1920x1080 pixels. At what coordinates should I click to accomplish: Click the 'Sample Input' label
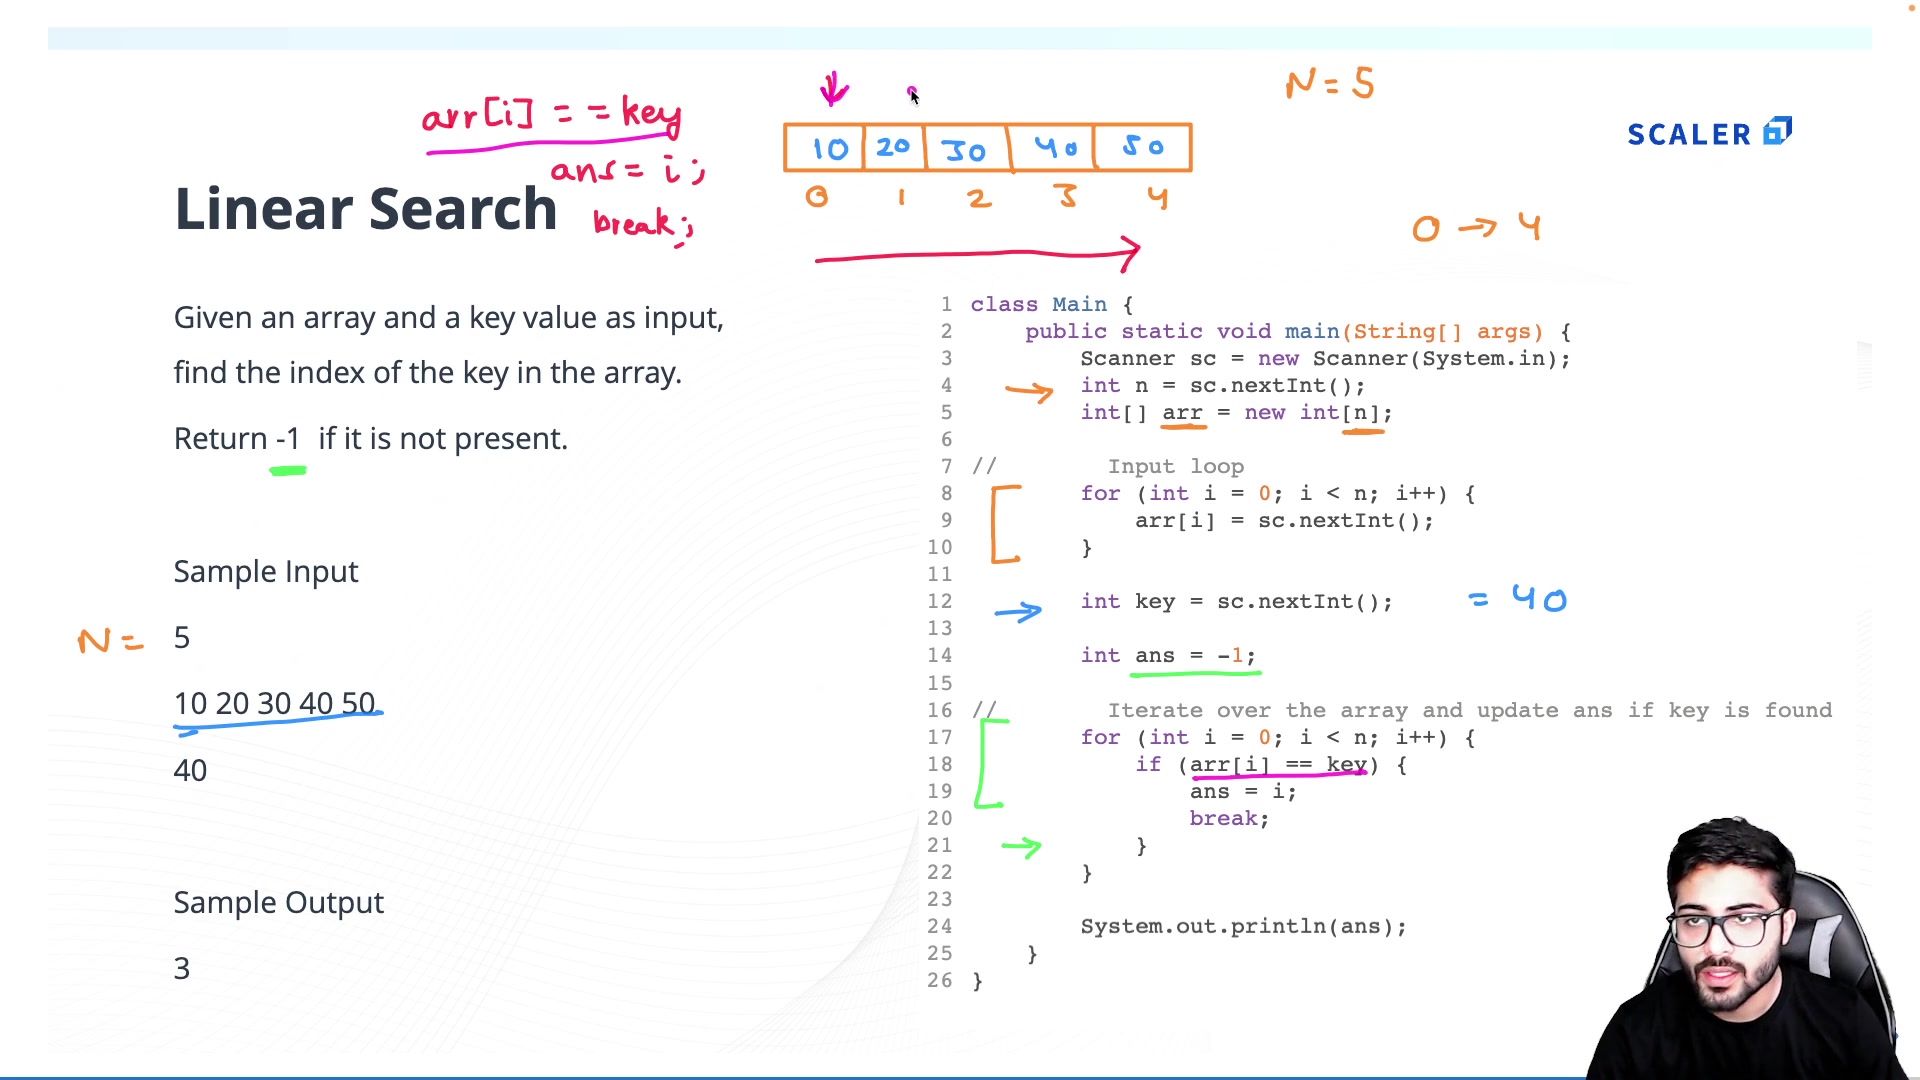(266, 572)
